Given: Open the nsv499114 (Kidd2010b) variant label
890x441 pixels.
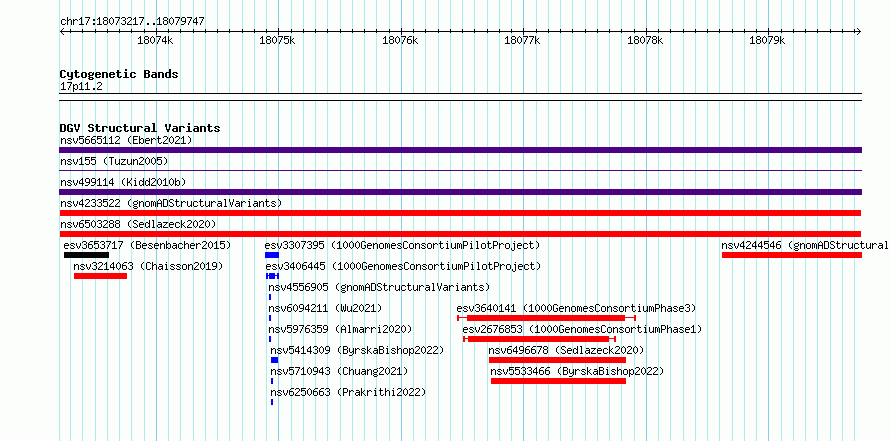Looking at the screenshot, I should click(123, 182).
